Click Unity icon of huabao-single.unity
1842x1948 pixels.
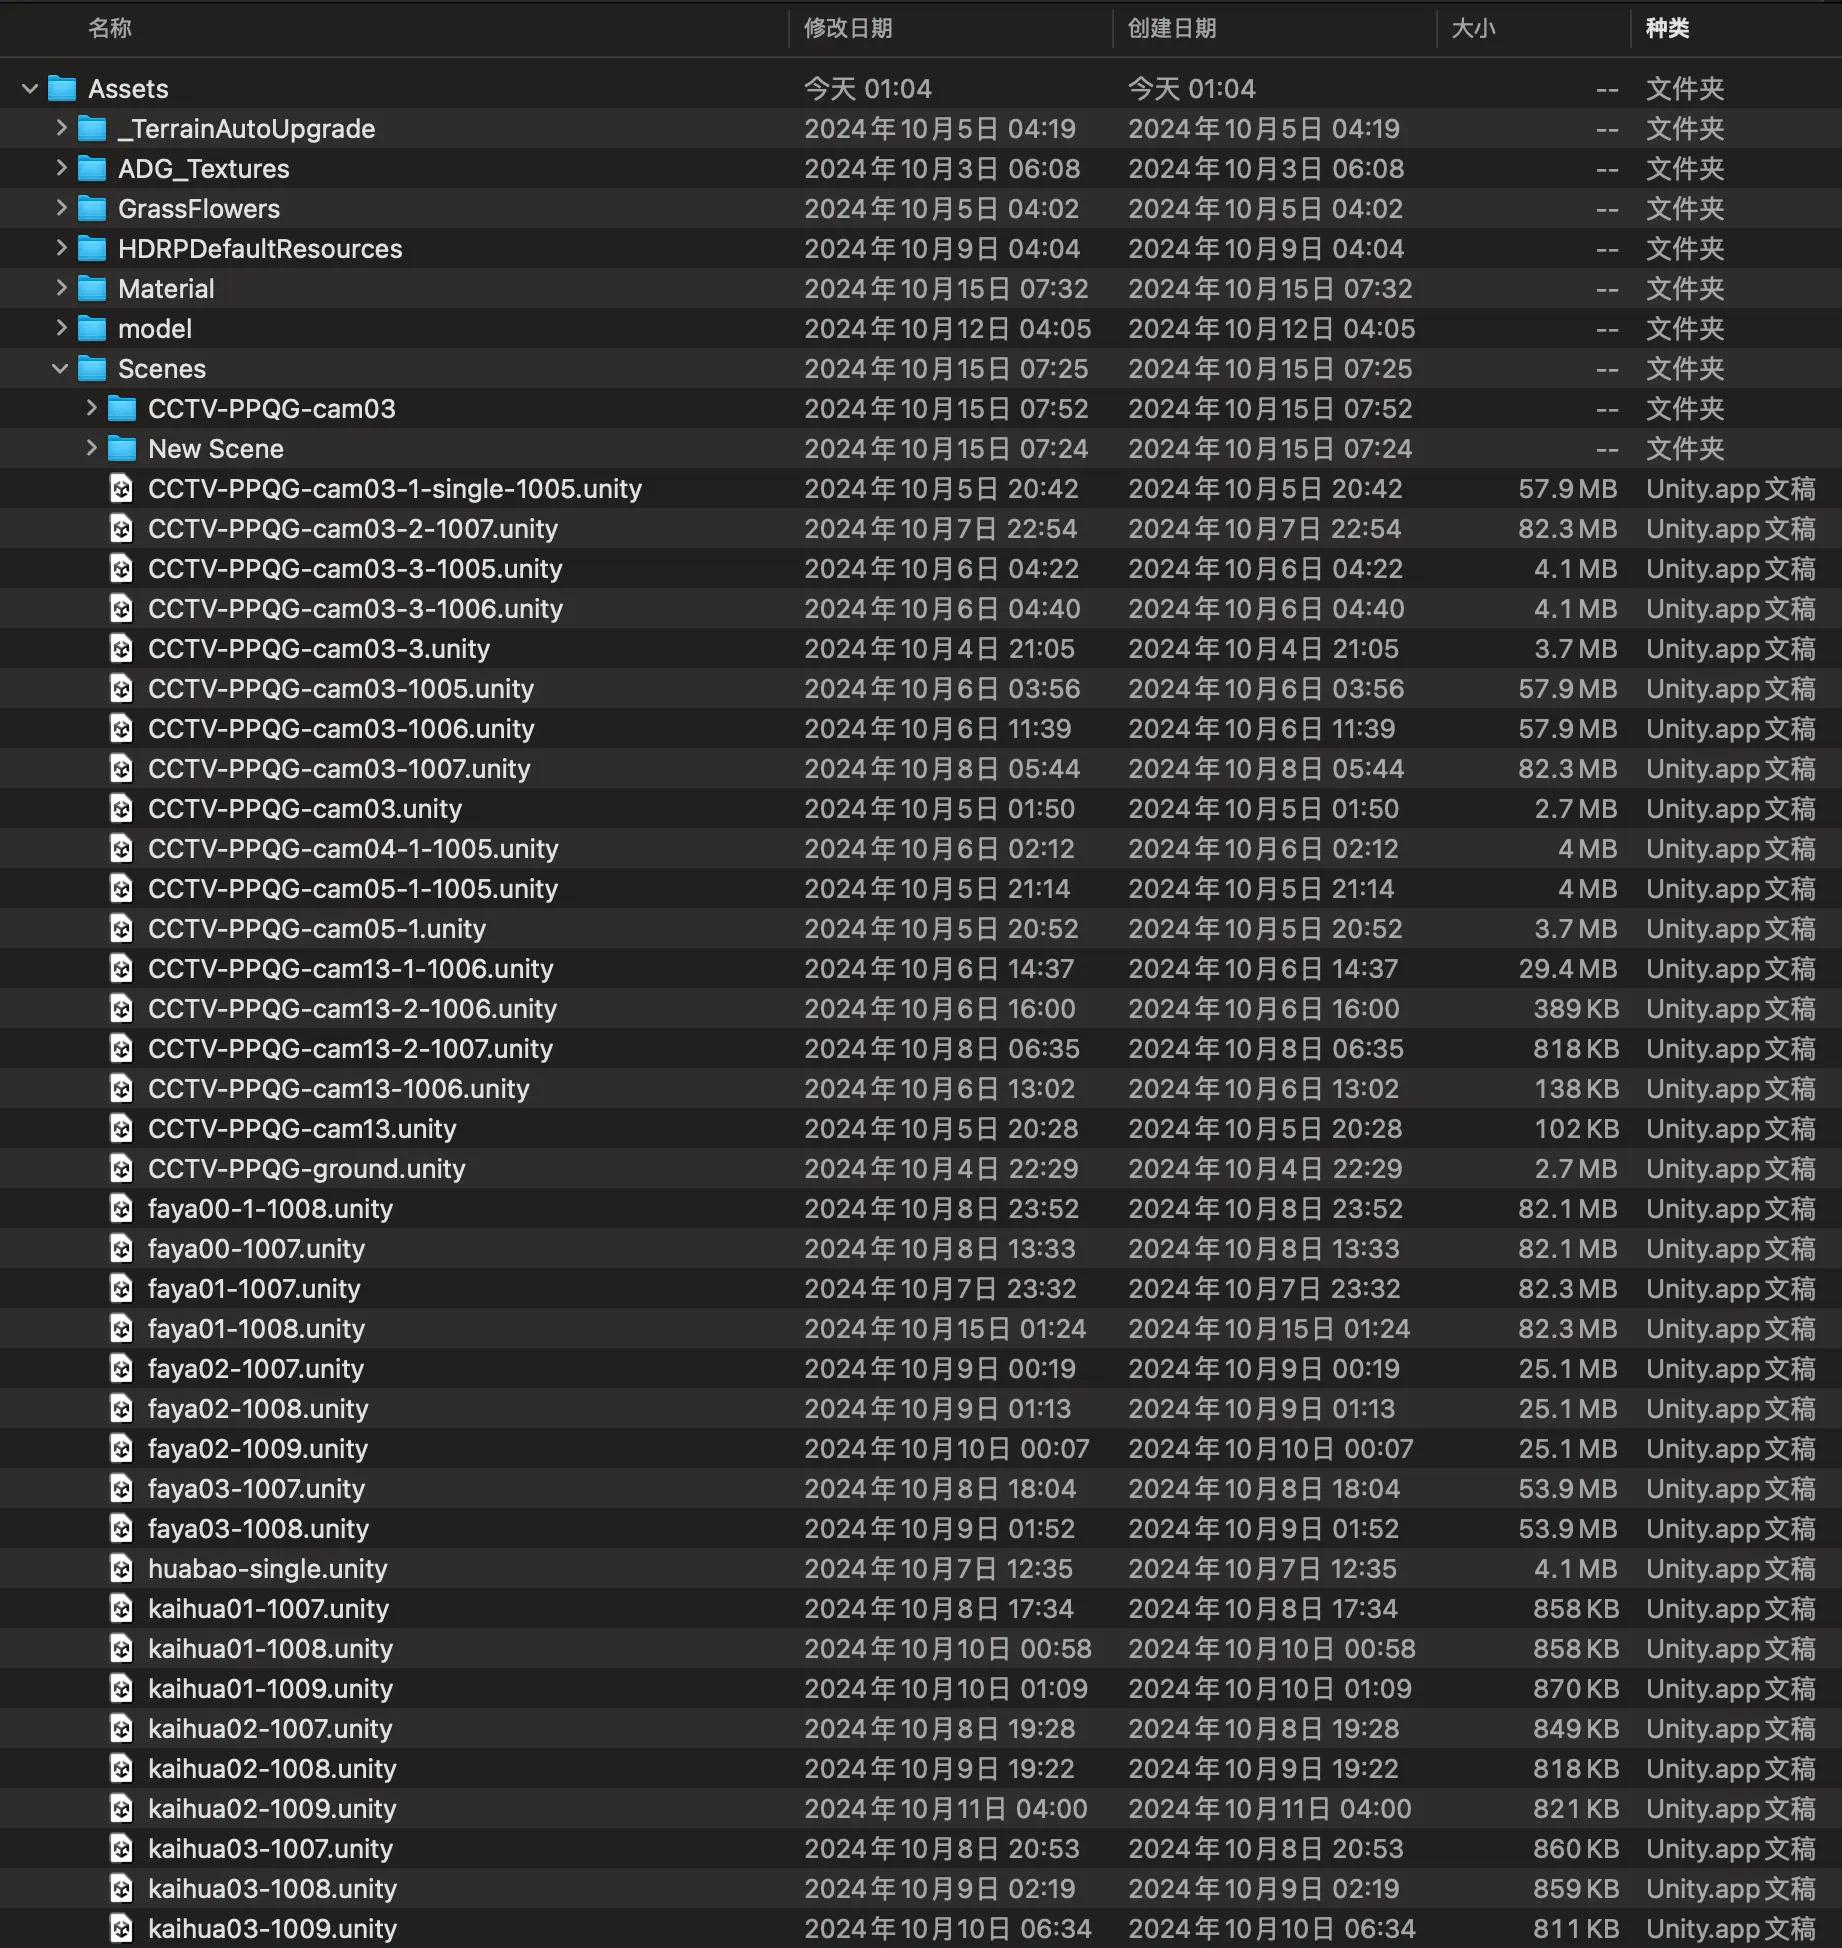(121, 1569)
